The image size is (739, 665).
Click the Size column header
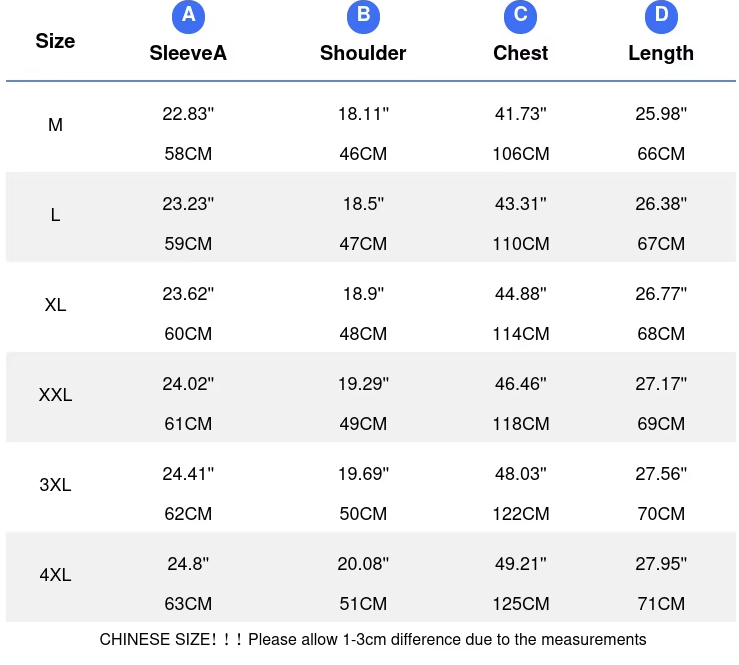pos(55,41)
